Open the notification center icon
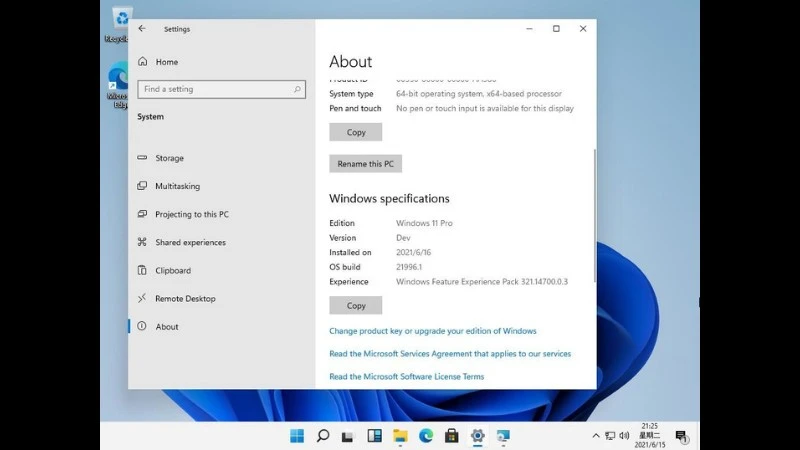This screenshot has width=800, height=450. 682,436
